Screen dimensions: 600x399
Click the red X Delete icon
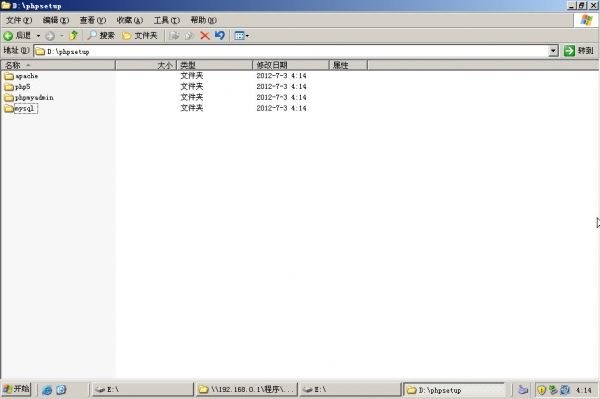coord(205,36)
